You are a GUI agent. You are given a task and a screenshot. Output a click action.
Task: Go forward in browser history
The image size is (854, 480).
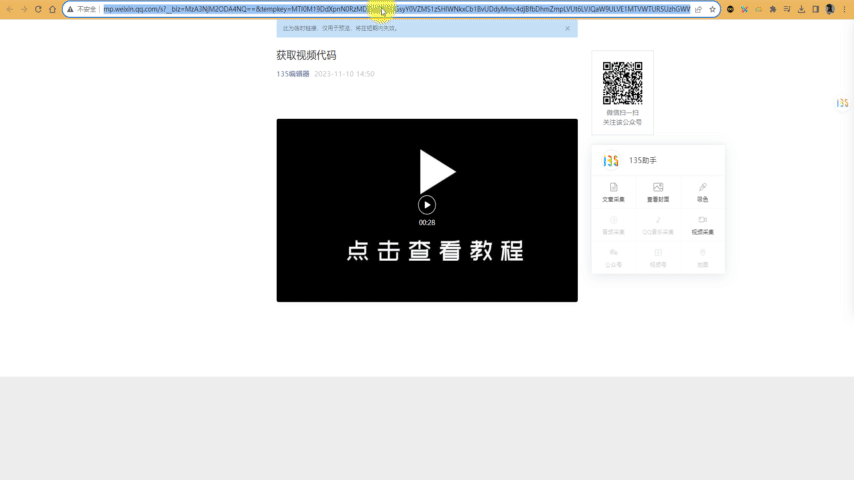click(24, 9)
